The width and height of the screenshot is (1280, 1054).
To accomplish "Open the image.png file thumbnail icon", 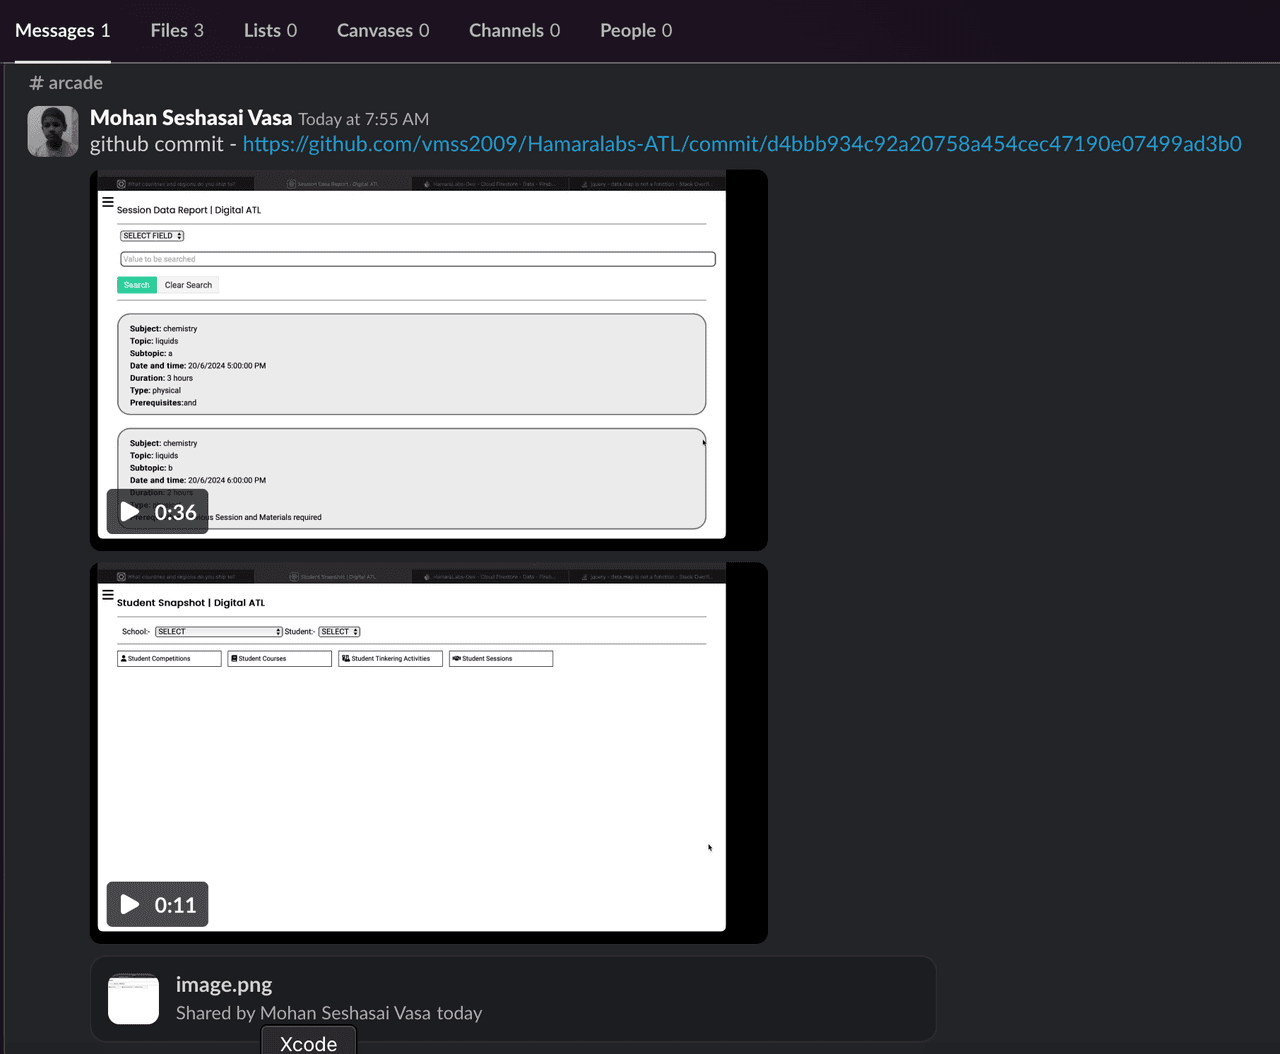I will point(134,998).
